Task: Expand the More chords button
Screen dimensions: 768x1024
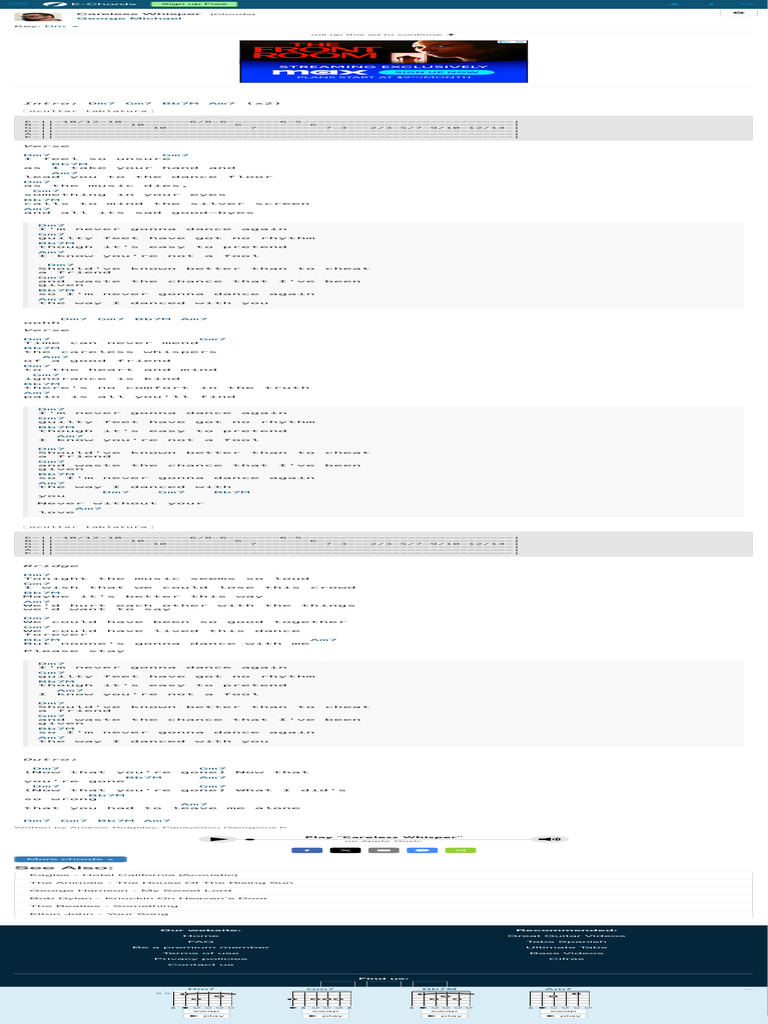Action: (71, 859)
